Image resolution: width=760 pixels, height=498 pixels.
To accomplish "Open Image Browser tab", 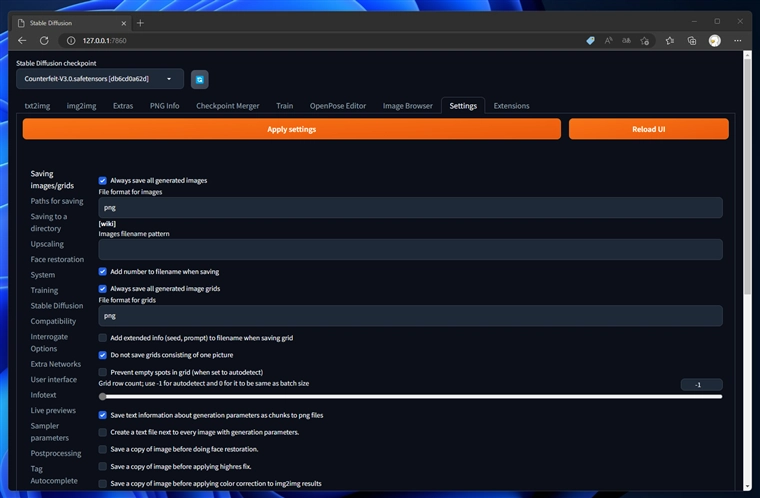I will coord(408,106).
